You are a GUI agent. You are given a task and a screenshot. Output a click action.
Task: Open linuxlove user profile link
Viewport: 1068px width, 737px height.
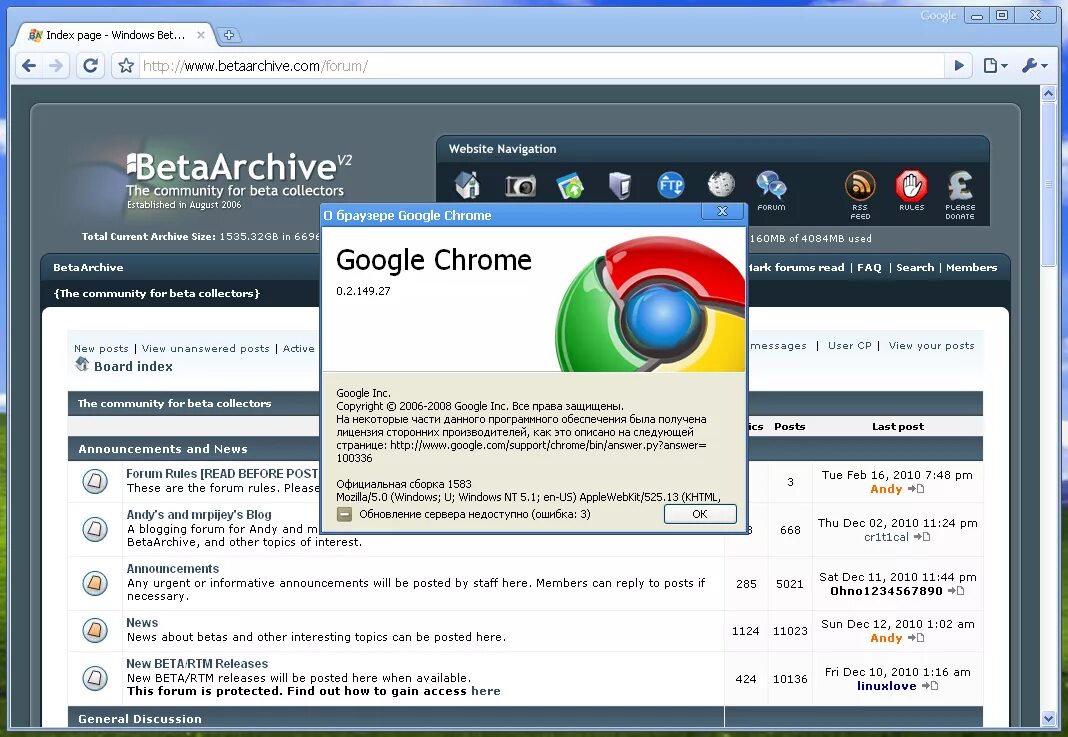coord(886,686)
